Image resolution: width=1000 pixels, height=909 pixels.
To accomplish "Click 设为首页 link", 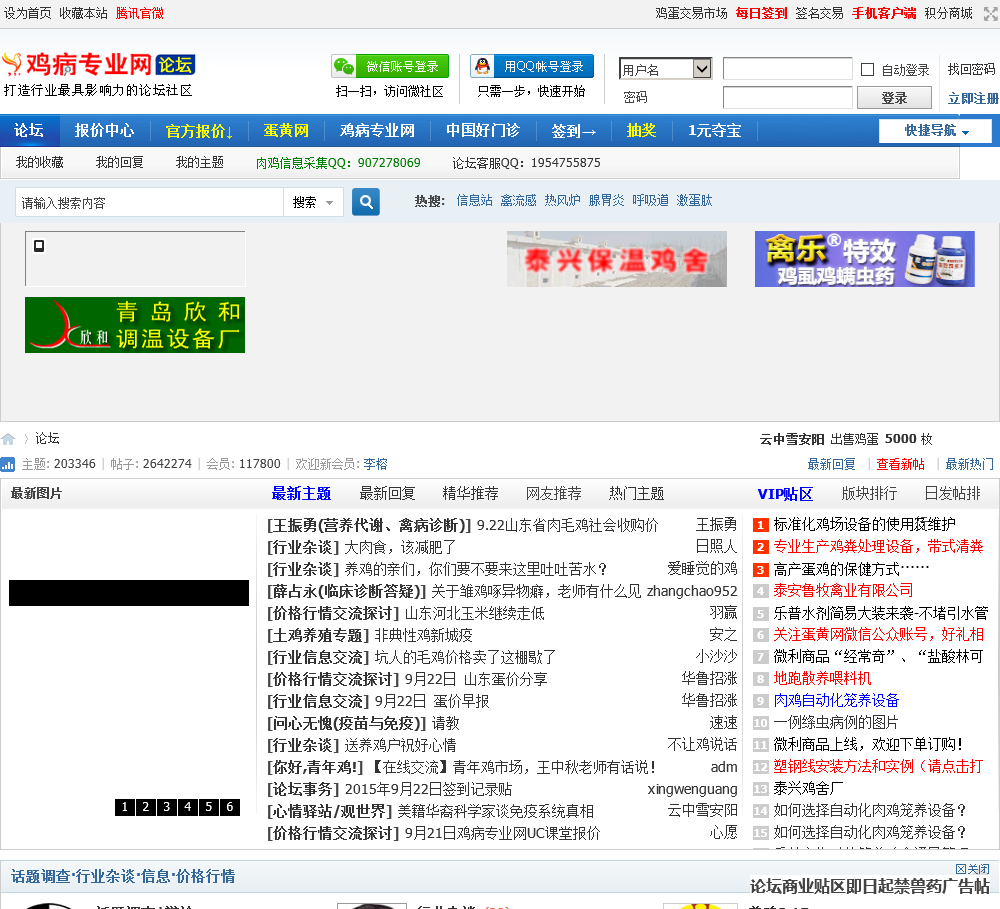I will click(x=27, y=13).
